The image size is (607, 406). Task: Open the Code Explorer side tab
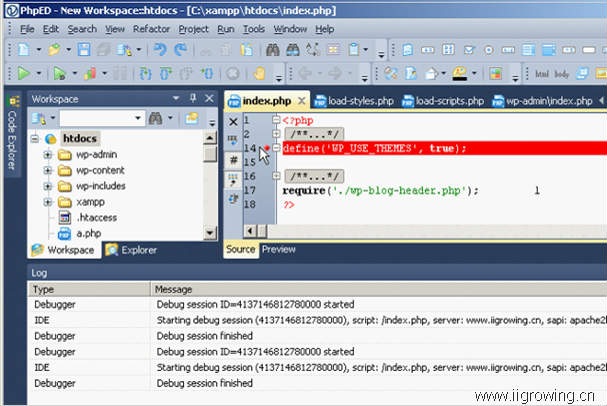click(12, 134)
